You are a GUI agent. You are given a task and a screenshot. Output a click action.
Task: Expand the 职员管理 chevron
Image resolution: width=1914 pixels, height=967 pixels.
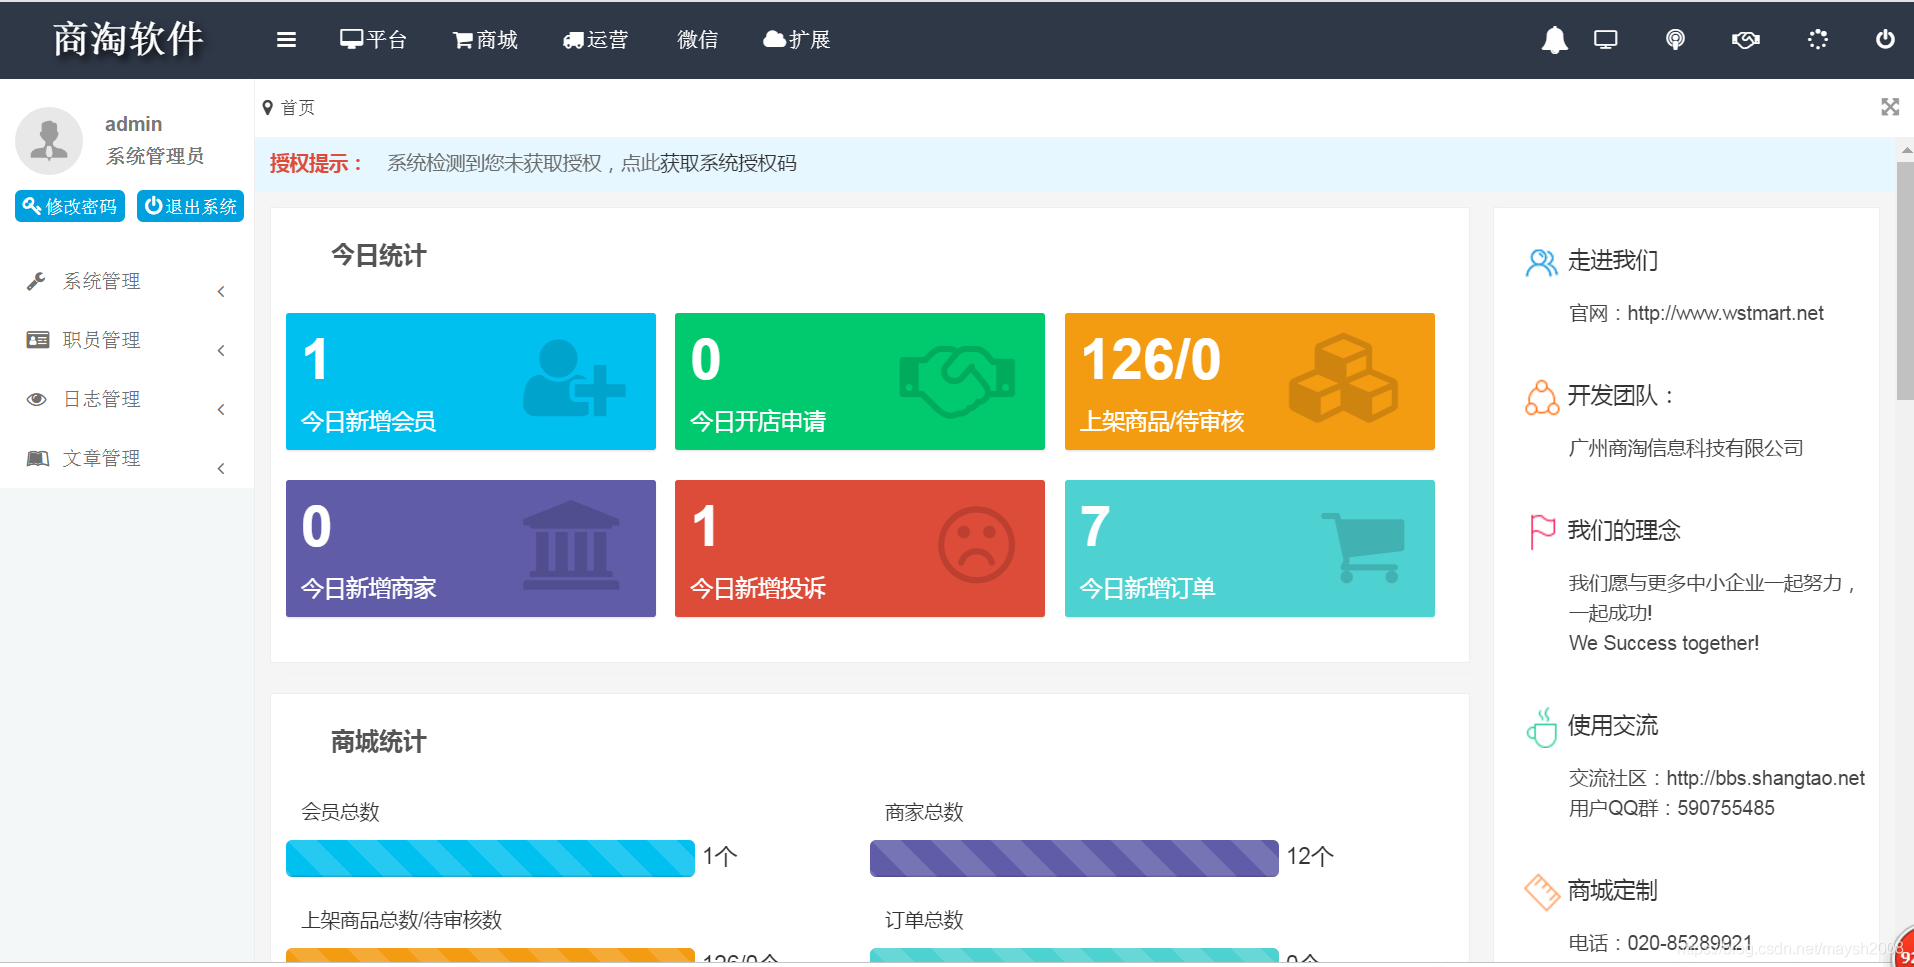[x=221, y=351]
